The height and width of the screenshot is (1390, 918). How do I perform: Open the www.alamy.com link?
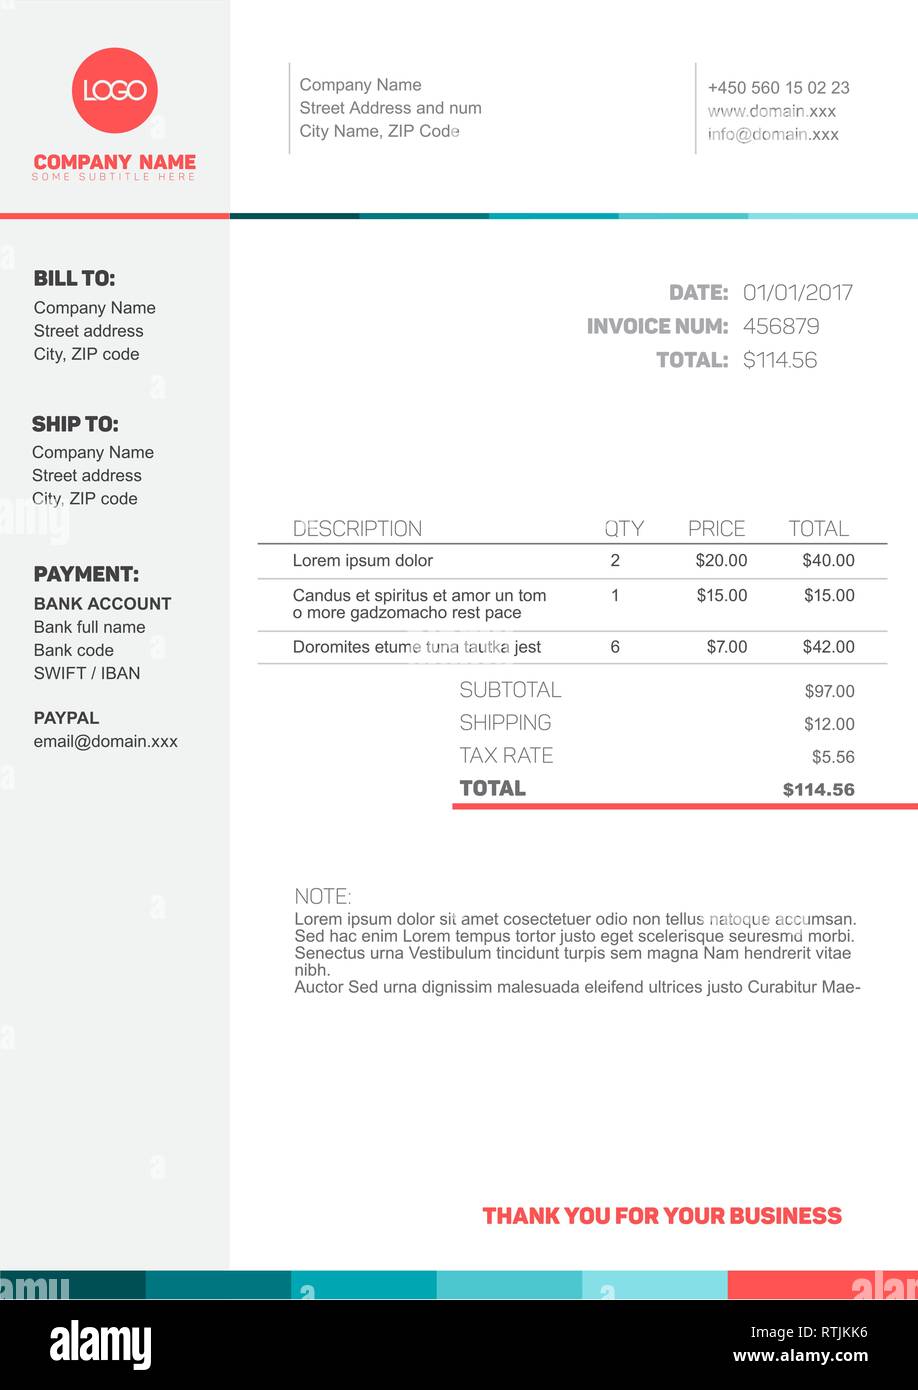coord(800,1356)
